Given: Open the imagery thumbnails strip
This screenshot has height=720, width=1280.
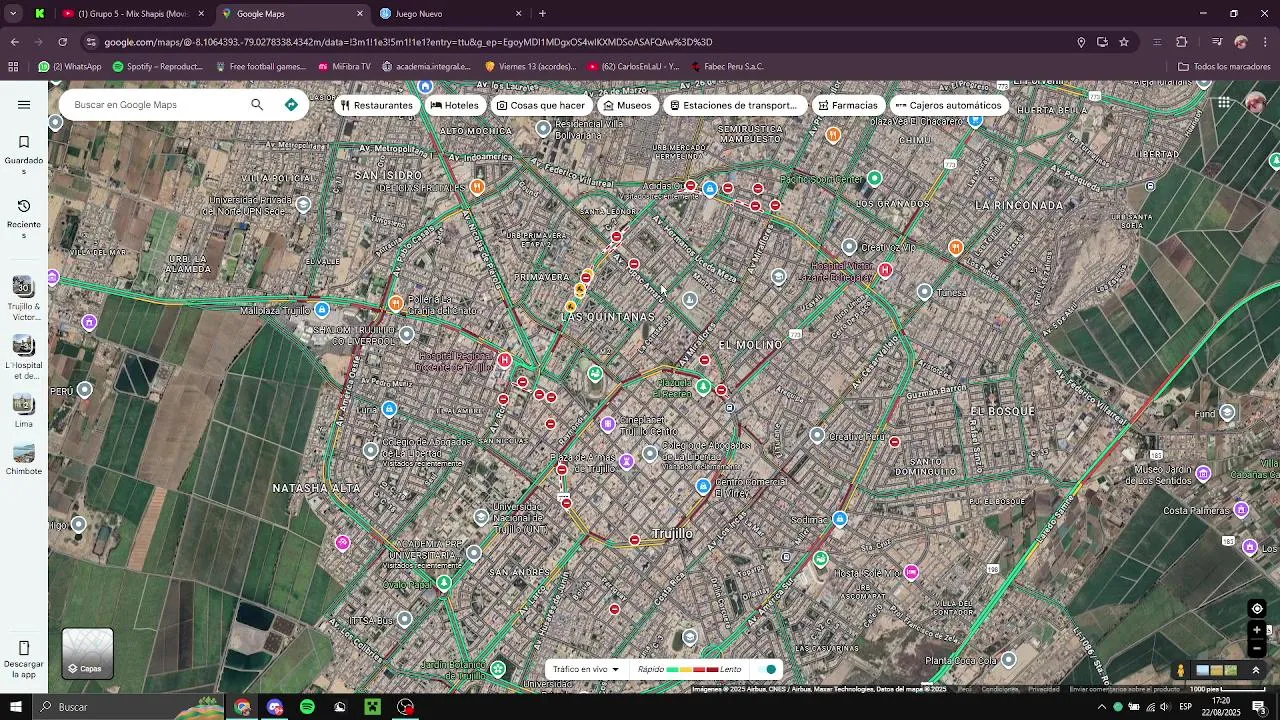Looking at the screenshot, I should point(1217,670).
